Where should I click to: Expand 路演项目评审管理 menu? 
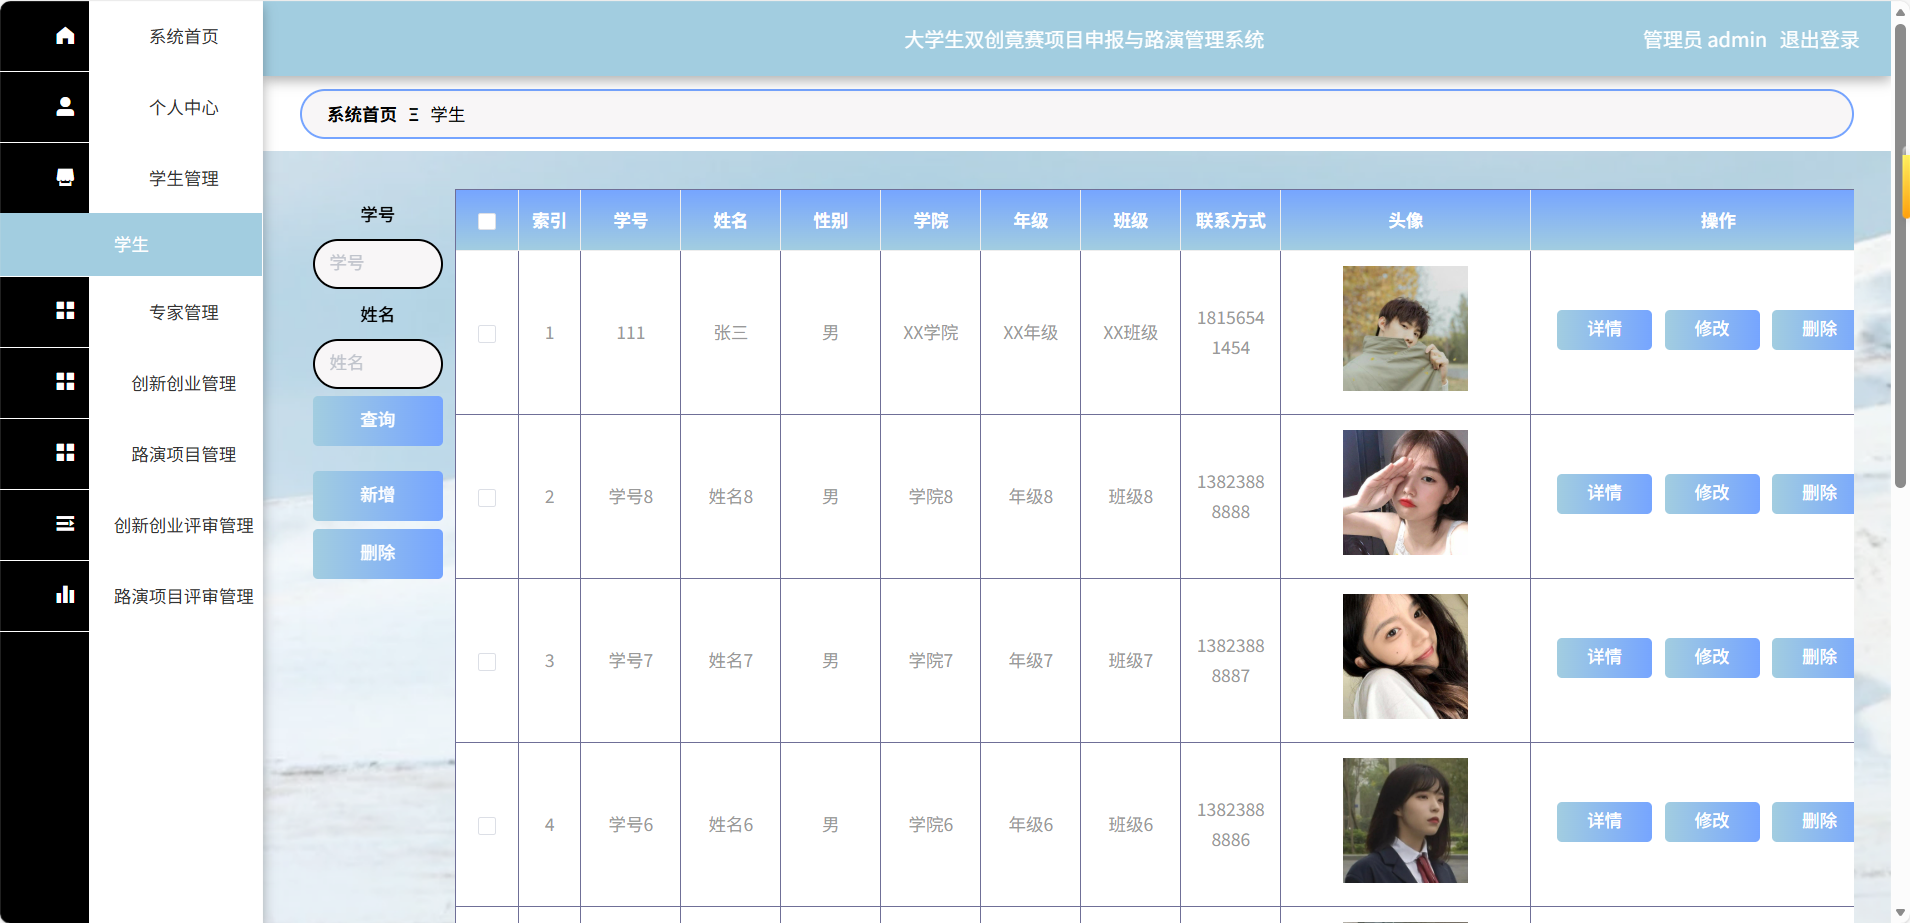184,596
